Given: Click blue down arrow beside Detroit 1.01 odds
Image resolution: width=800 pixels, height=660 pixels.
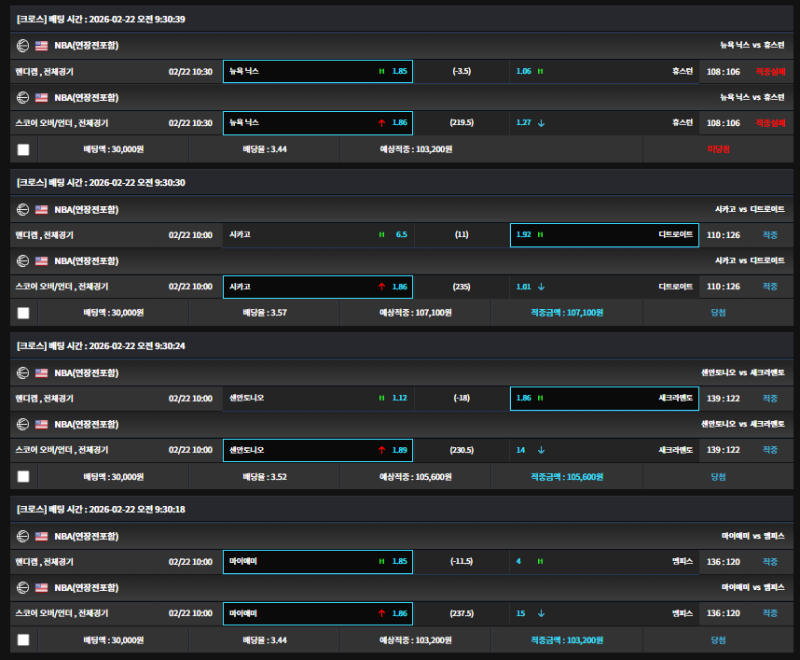Looking at the screenshot, I should [541, 286].
